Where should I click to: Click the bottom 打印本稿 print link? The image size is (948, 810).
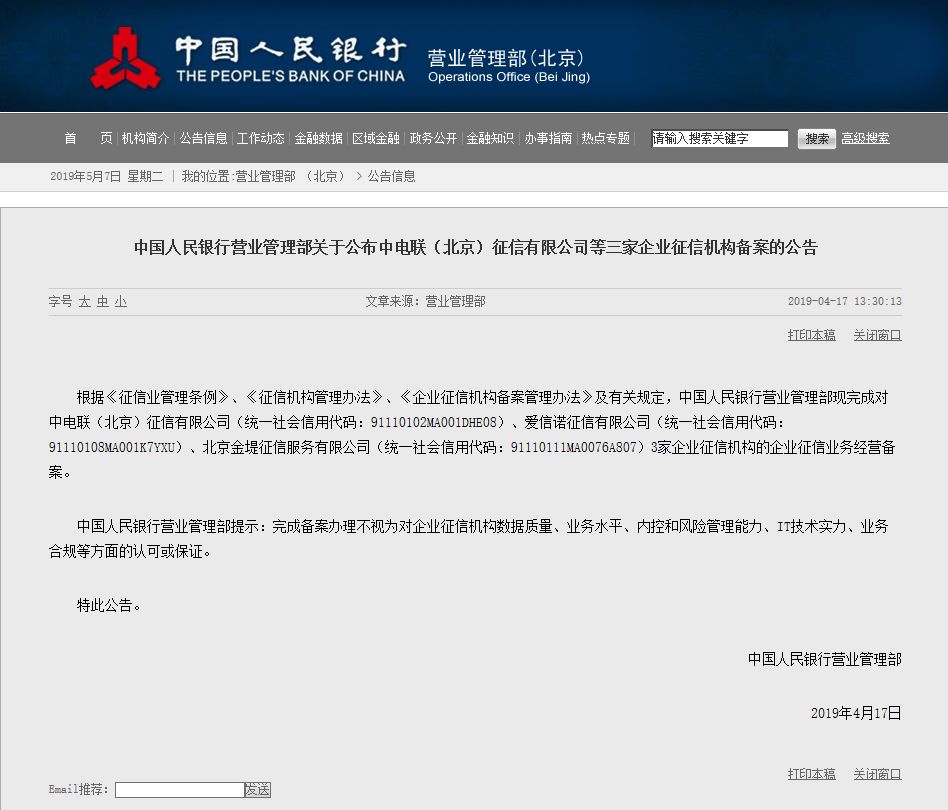811,774
